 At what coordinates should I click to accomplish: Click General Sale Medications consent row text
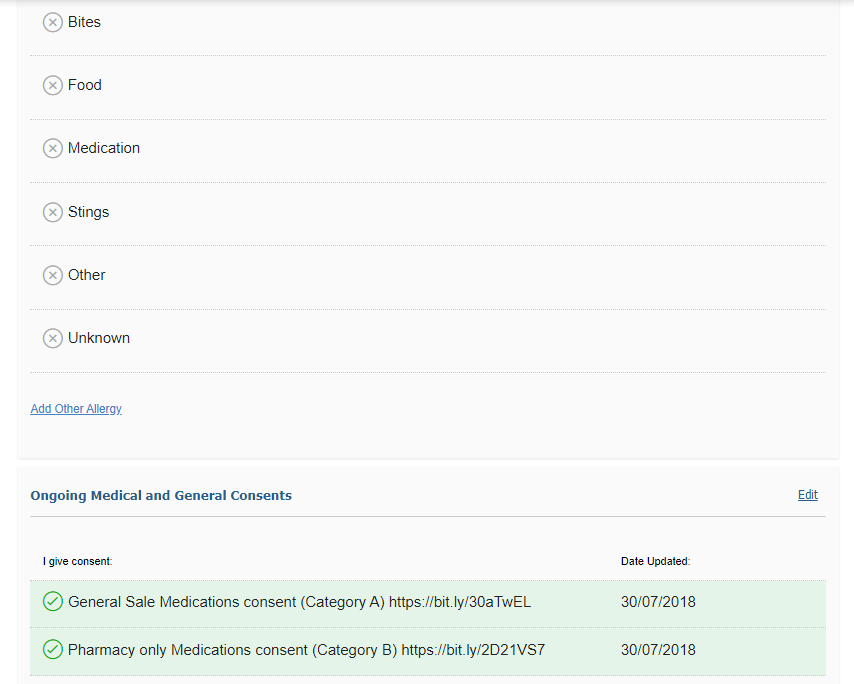[x=300, y=602]
